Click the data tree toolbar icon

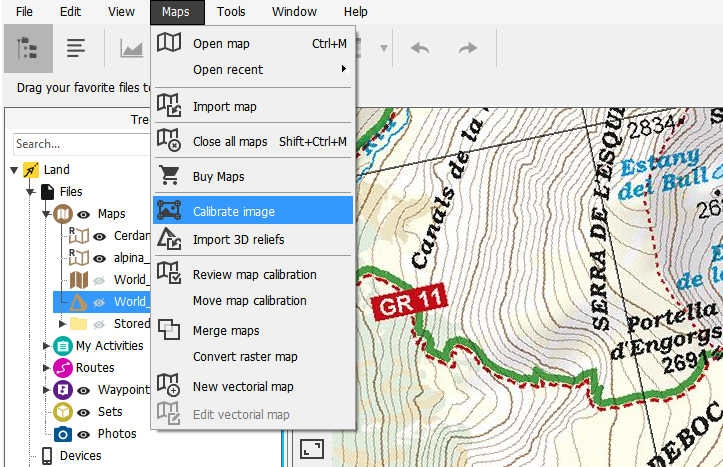[28, 48]
